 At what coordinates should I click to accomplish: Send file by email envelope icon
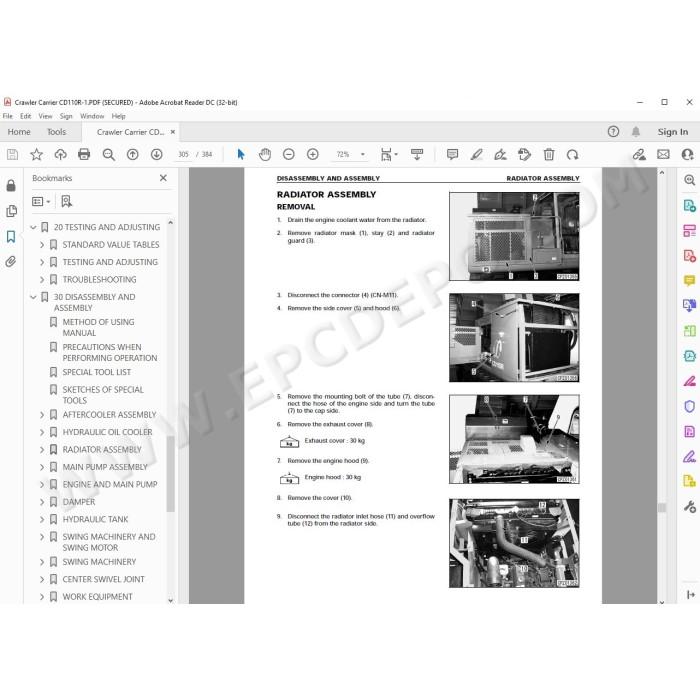[x=663, y=154]
